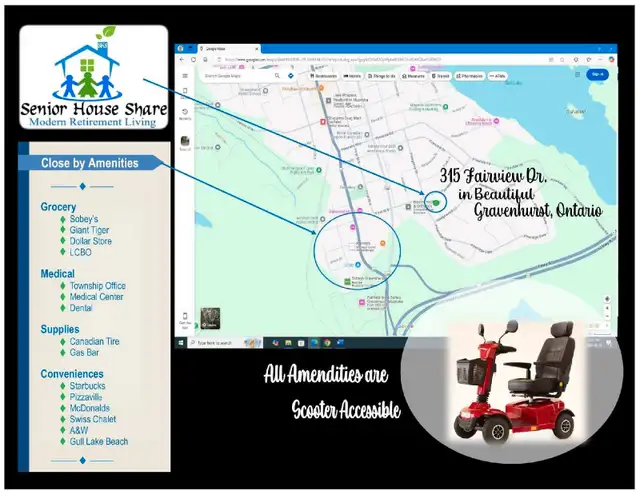Click the LCBO list entry
Viewport: 640px width, 494px height.
point(80,252)
